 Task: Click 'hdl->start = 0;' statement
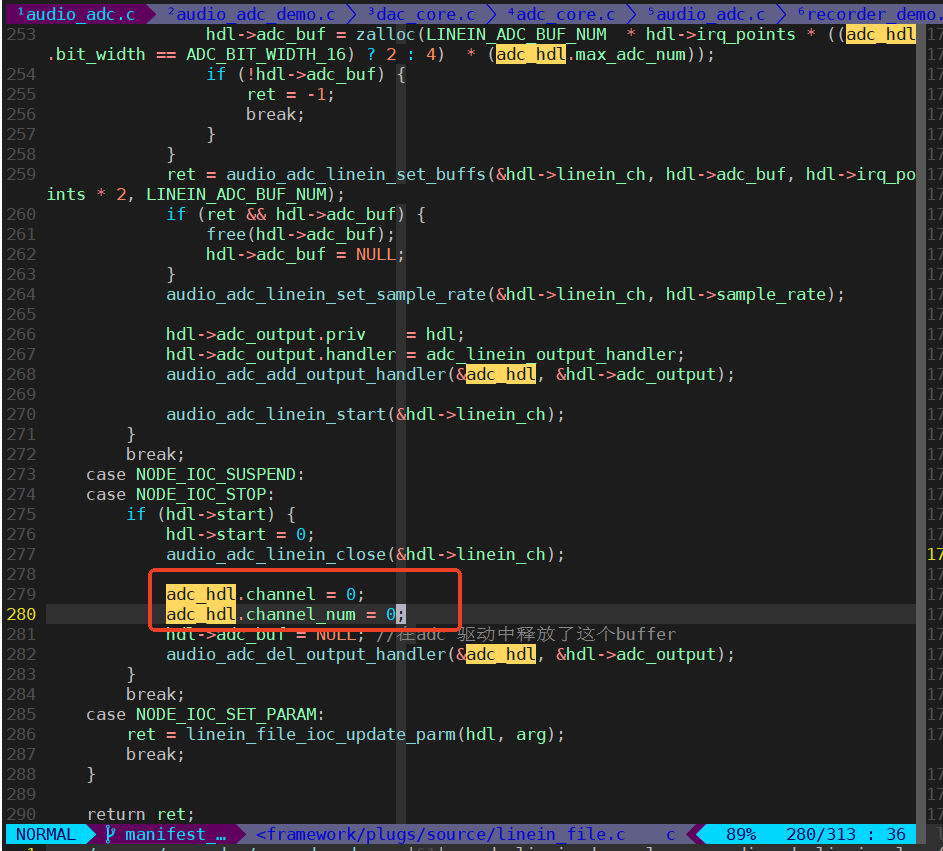pyautogui.click(x=240, y=534)
